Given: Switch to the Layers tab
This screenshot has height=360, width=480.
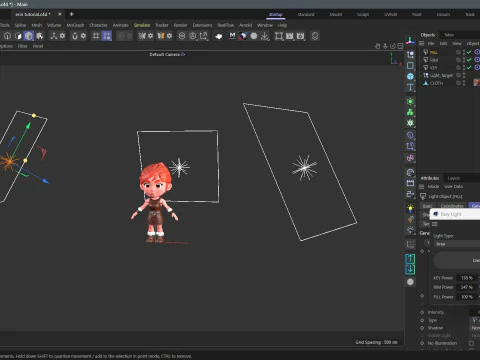Looking at the screenshot, I should [453, 178].
